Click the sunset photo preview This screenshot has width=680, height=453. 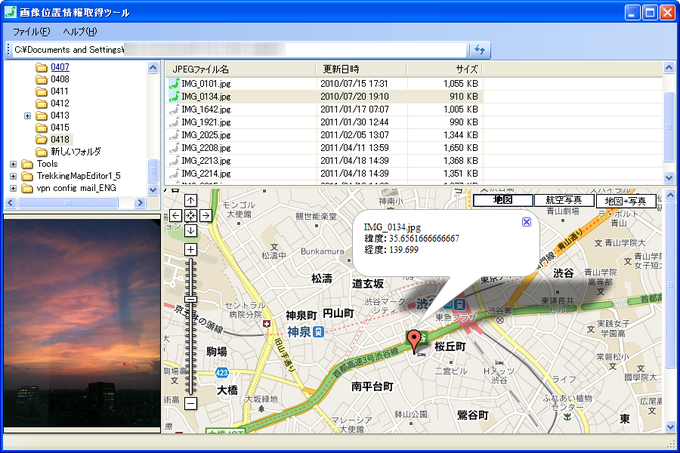[82, 323]
